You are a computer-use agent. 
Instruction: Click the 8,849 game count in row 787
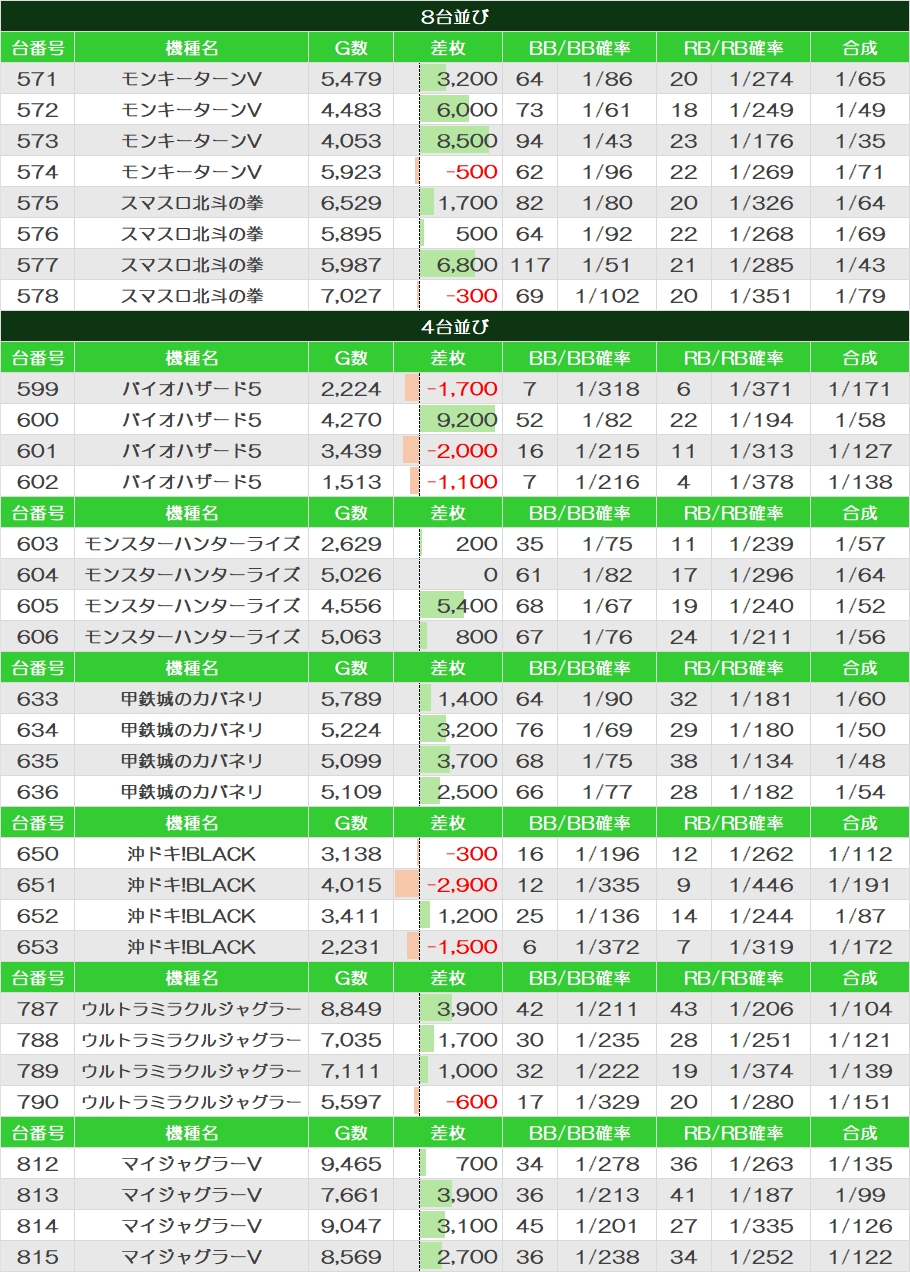click(351, 1009)
